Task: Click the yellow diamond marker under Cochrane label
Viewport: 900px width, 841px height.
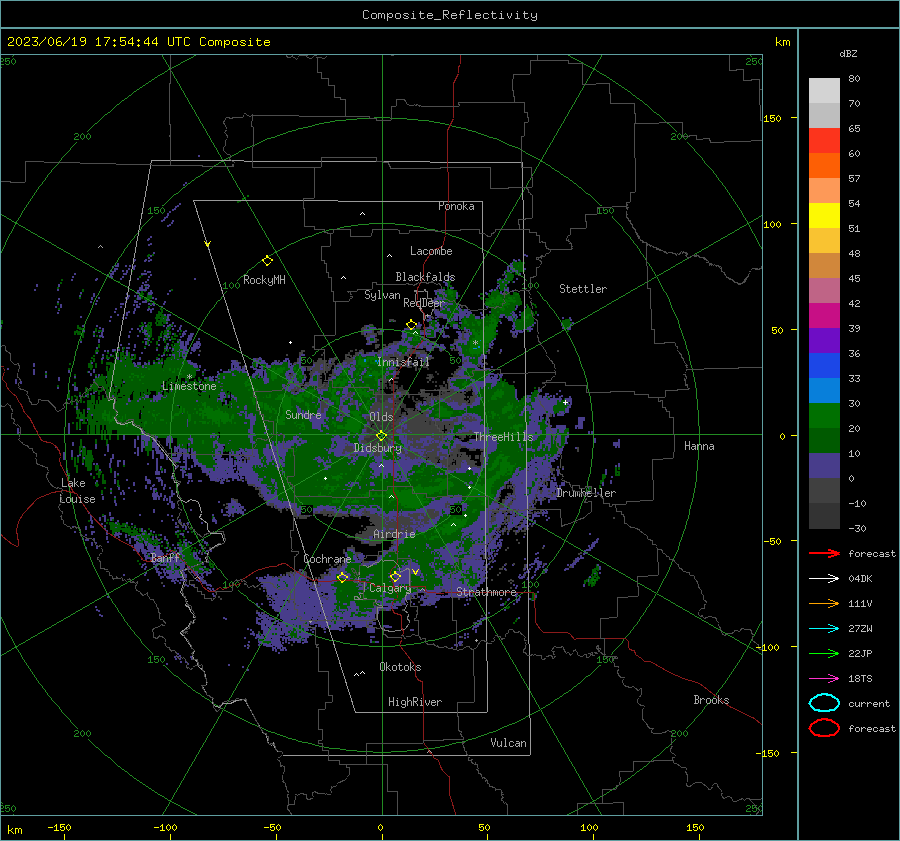Action: tap(342, 577)
